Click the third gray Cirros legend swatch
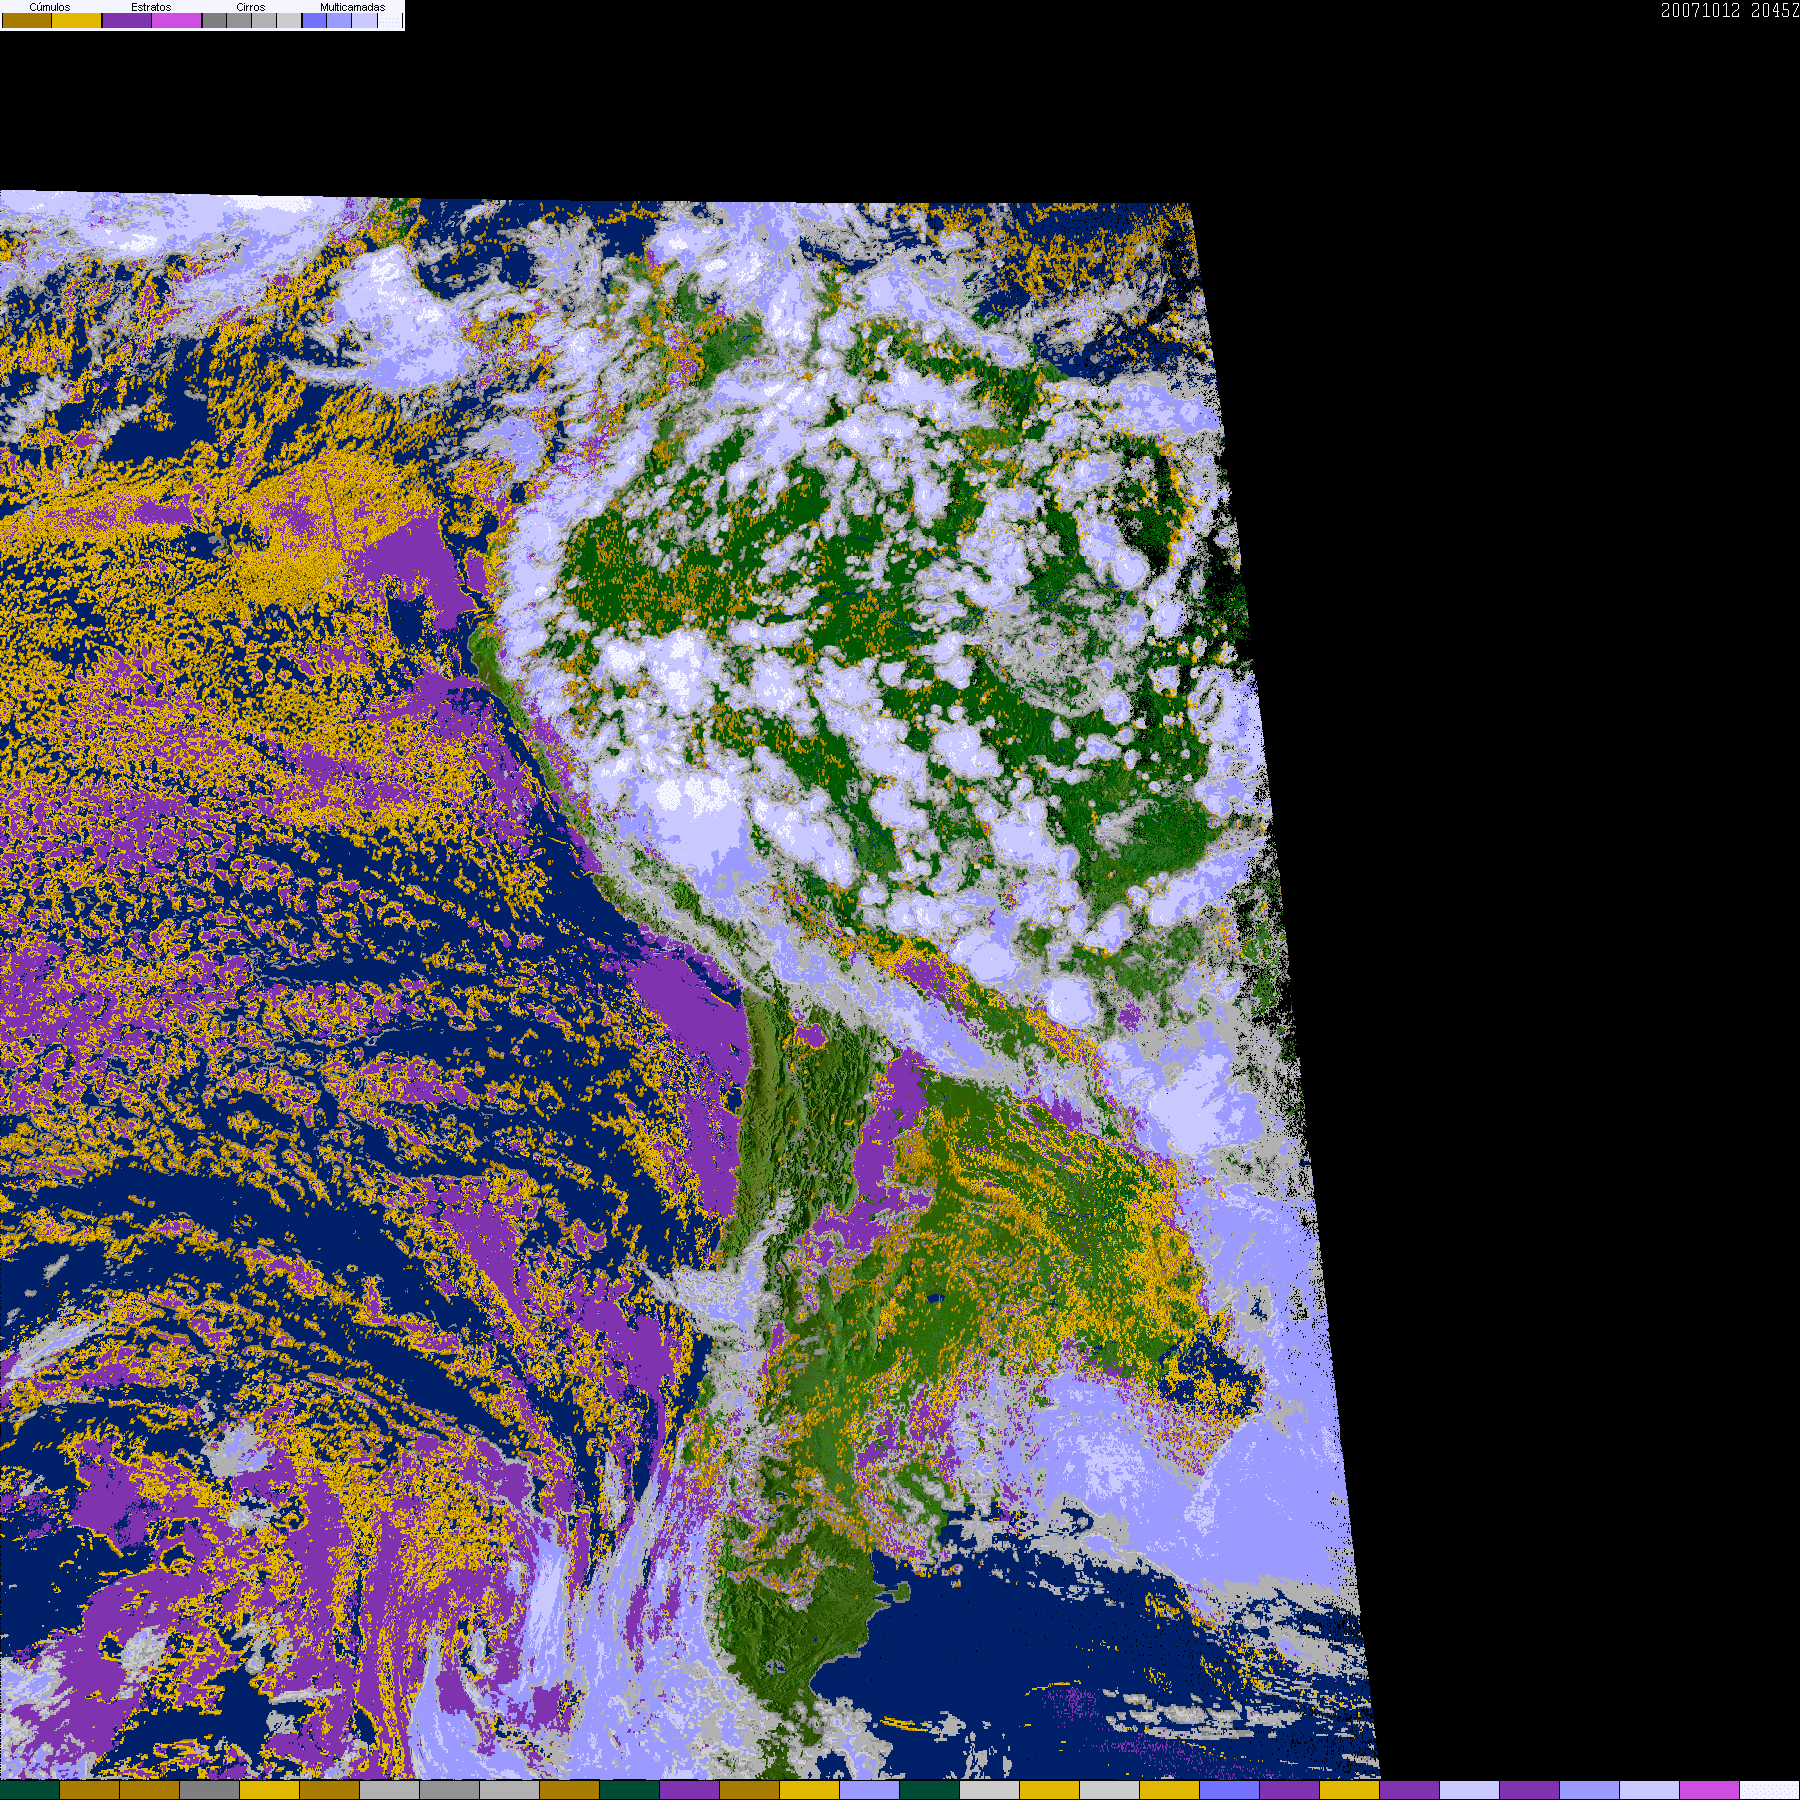 pos(264,20)
